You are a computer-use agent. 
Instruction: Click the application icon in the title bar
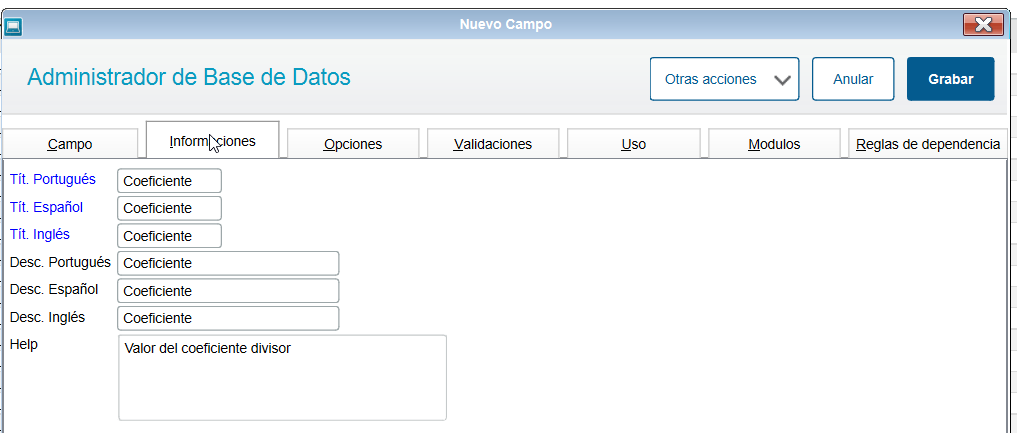click(13, 26)
